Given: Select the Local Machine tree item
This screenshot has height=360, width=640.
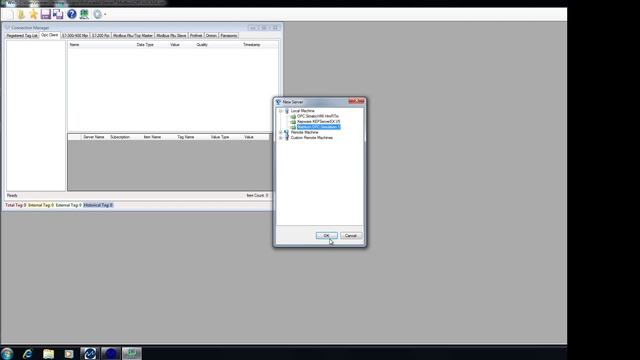Looking at the screenshot, I should tap(302, 111).
